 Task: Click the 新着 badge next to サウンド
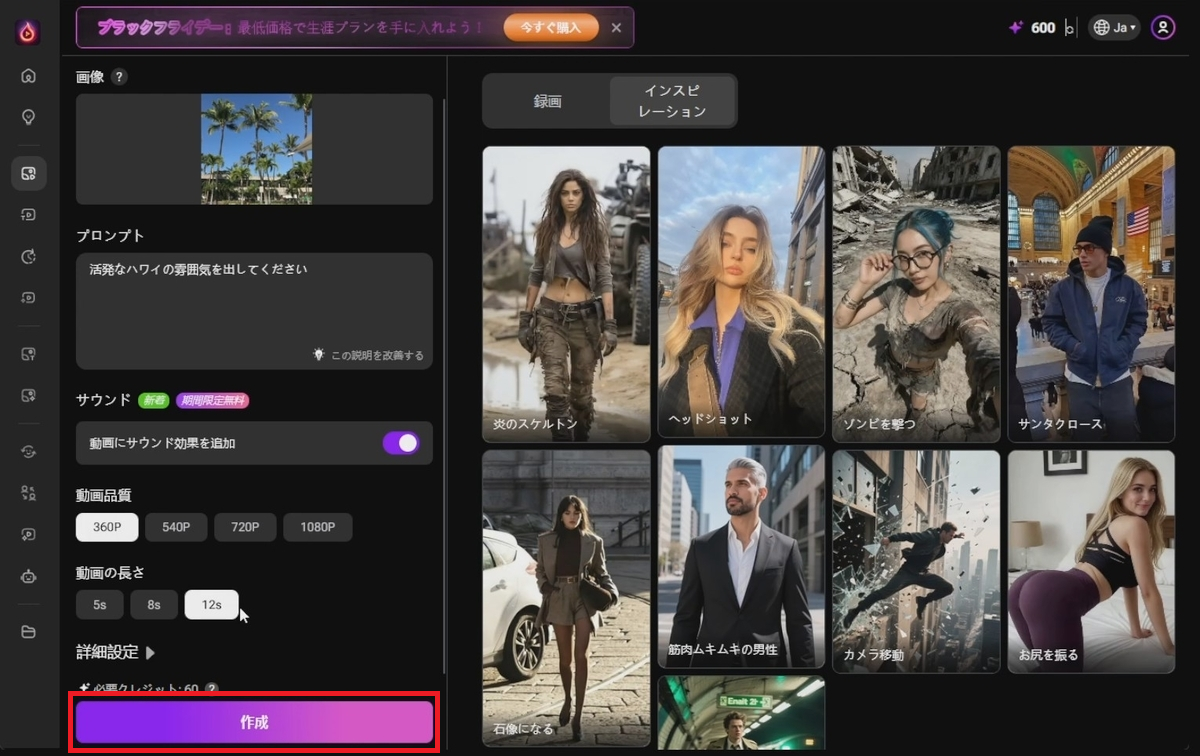click(154, 400)
